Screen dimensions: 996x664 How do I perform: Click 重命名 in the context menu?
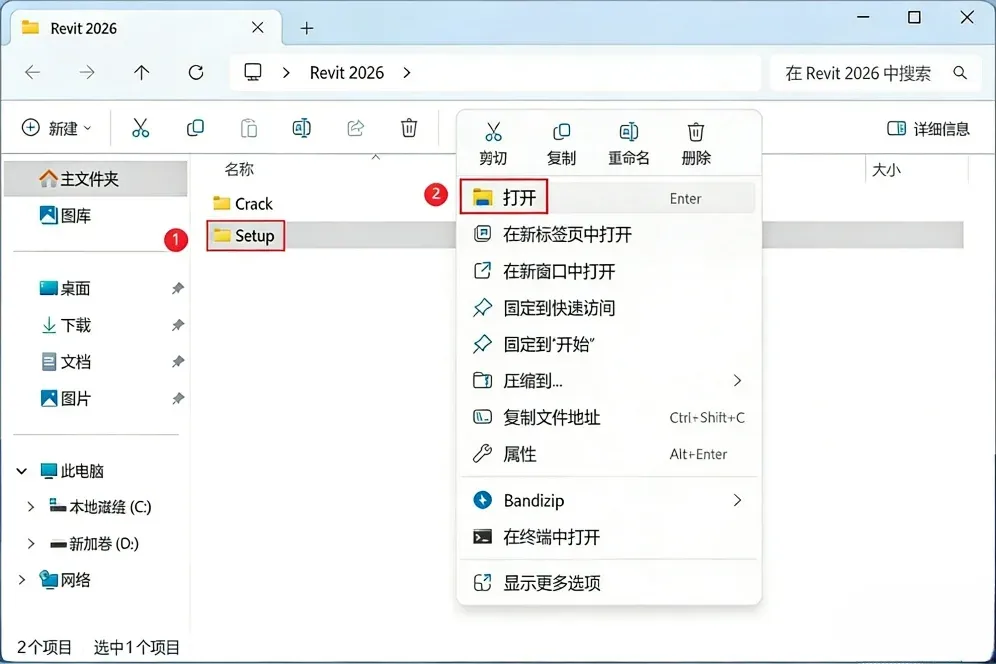click(x=629, y=144)
